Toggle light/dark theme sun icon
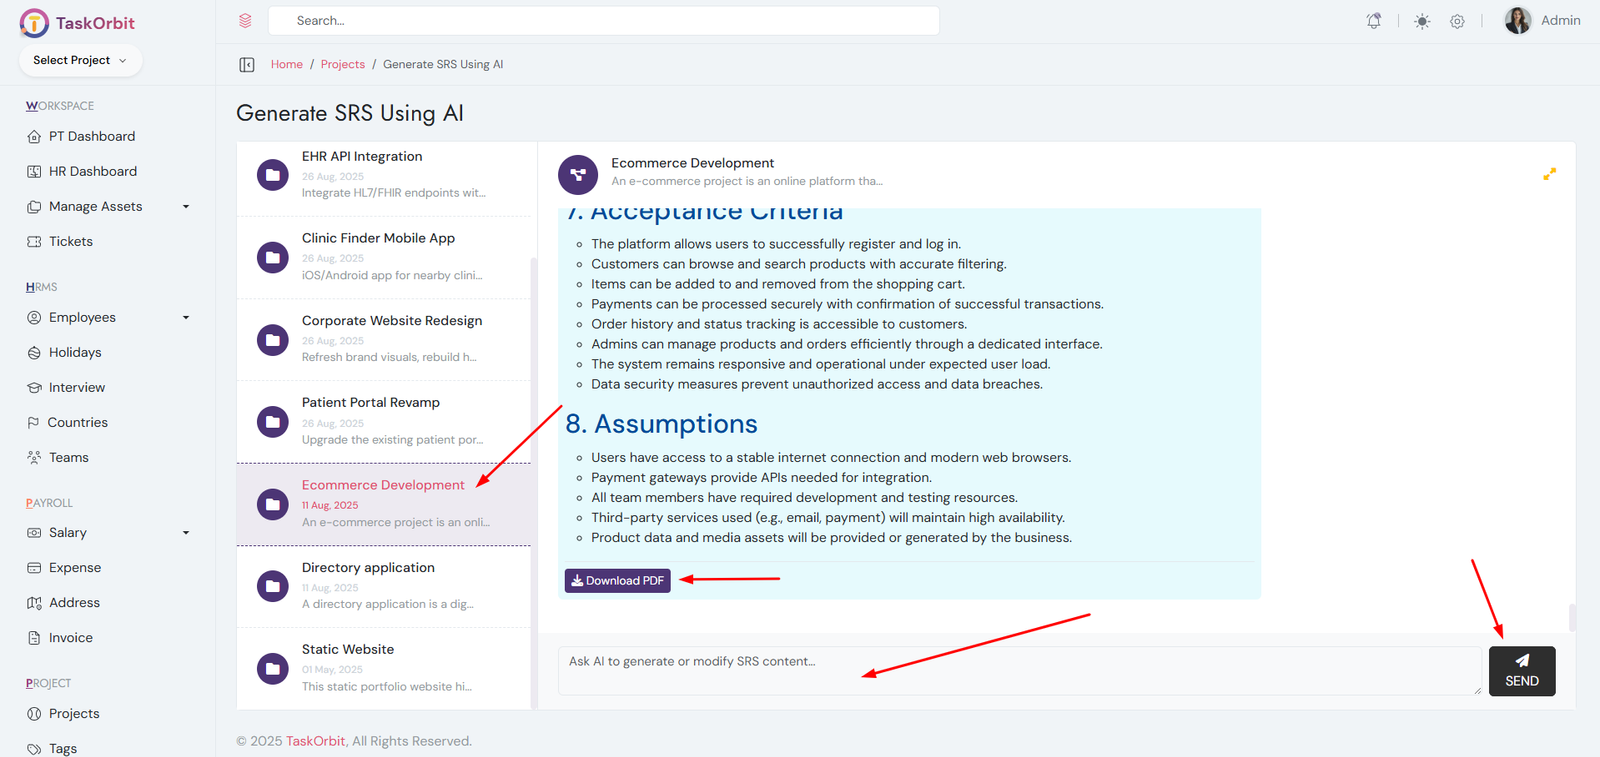The width and height of the screenshot is (1600, 757). (1422, 21)
